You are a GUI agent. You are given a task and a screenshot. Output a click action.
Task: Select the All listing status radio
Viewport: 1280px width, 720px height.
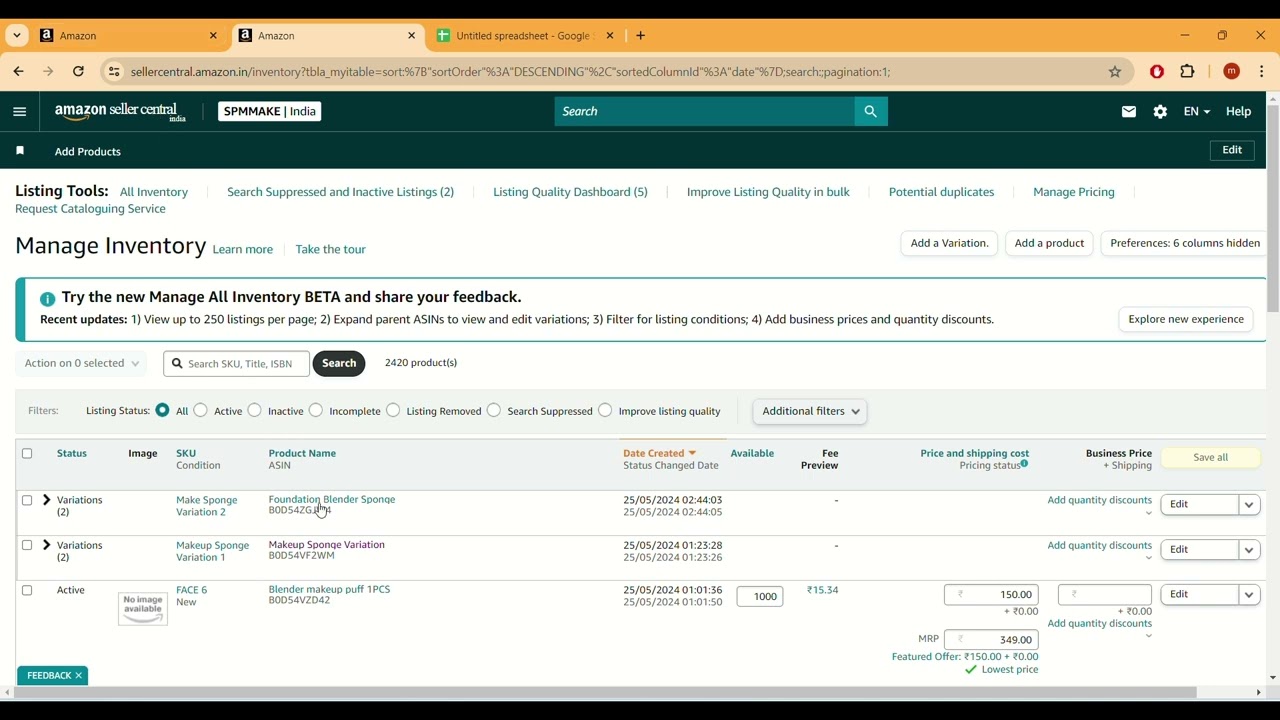point(162,410)
